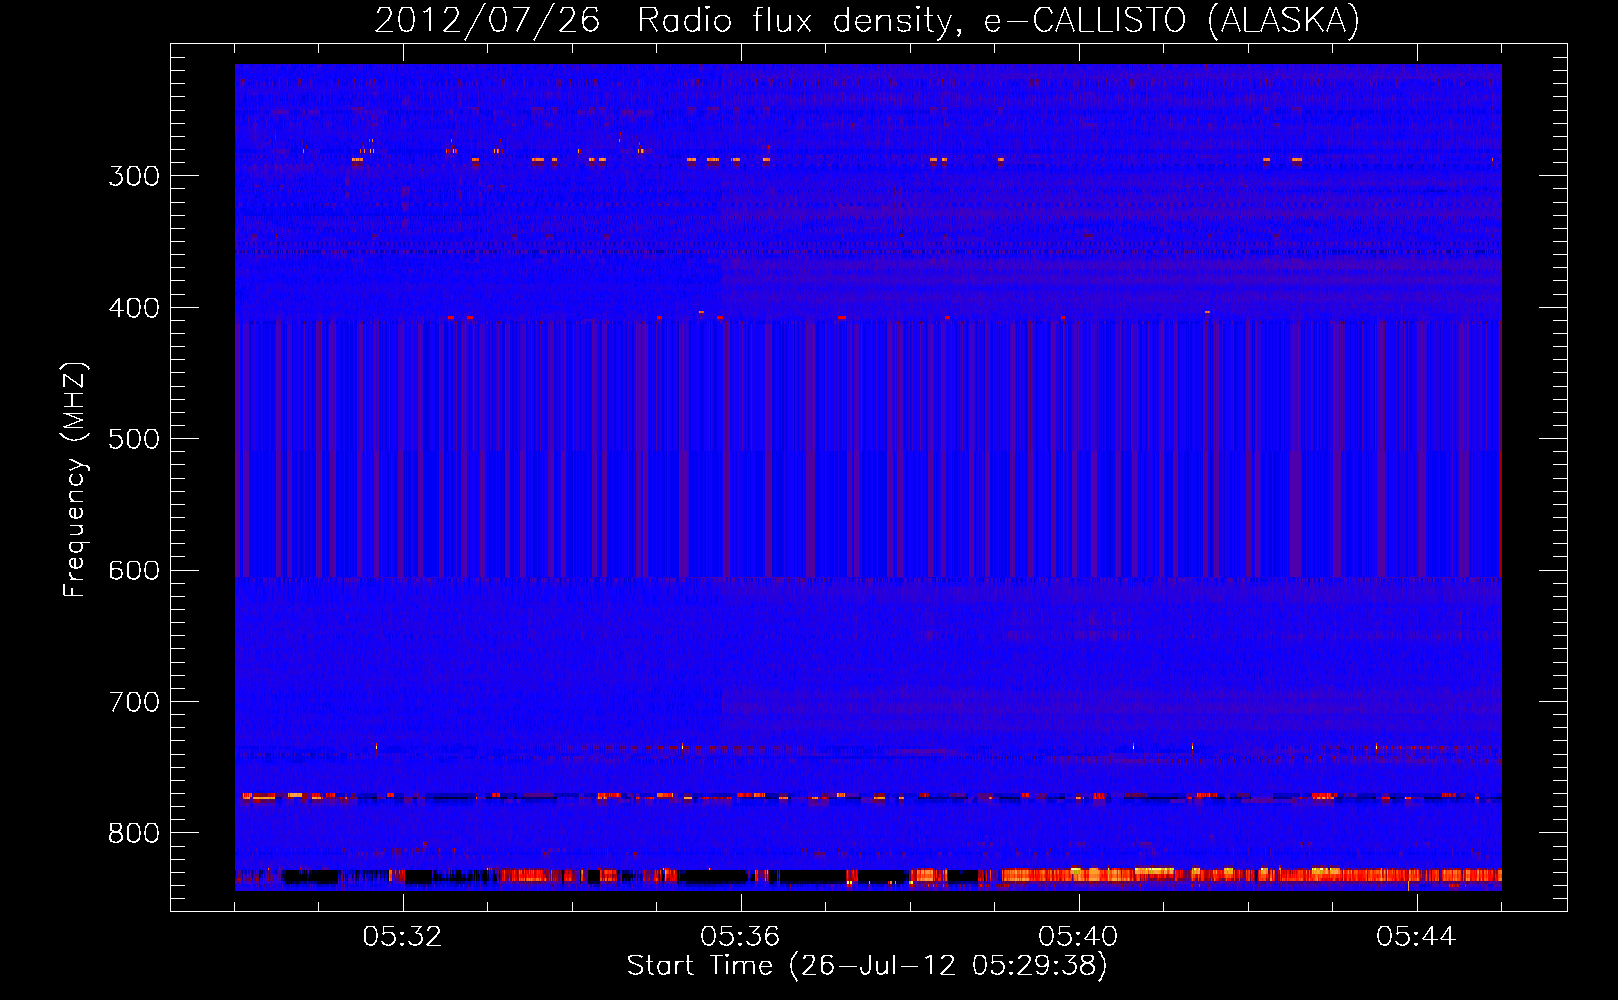Image resolution: width=1618 pixels, height=1000 pixels.
Task: Click the plot title 'Radio flux density, e-CALLISTO (ALASKA)'
Action: coord(998,21)
